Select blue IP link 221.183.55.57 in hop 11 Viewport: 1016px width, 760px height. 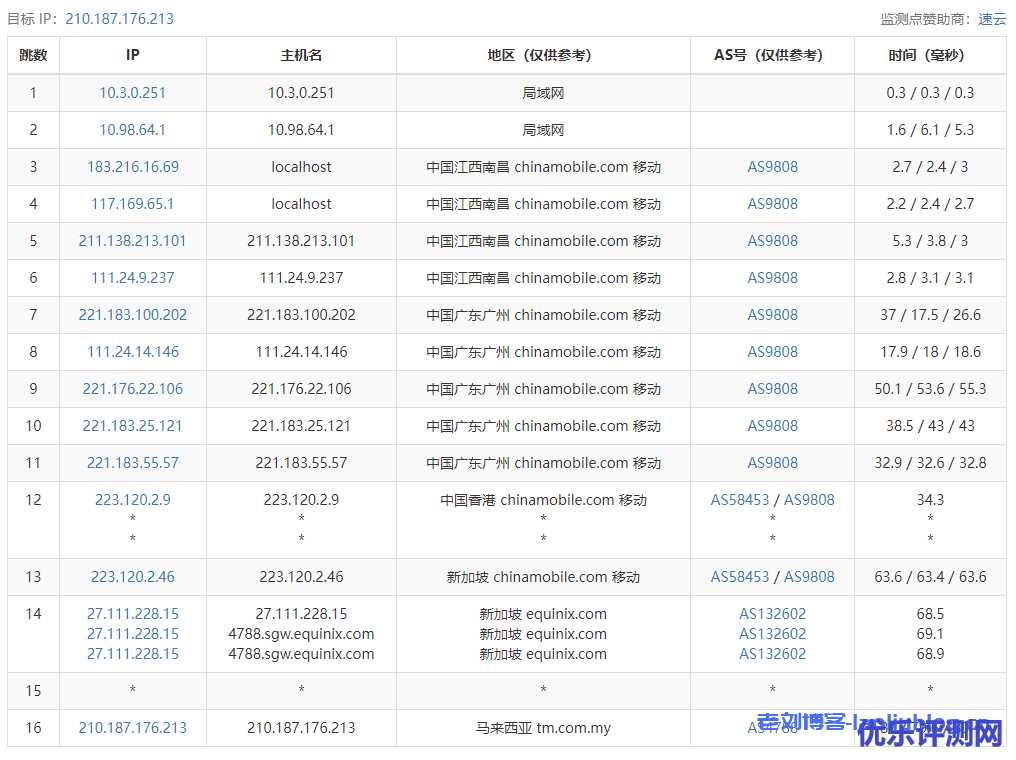132,463
